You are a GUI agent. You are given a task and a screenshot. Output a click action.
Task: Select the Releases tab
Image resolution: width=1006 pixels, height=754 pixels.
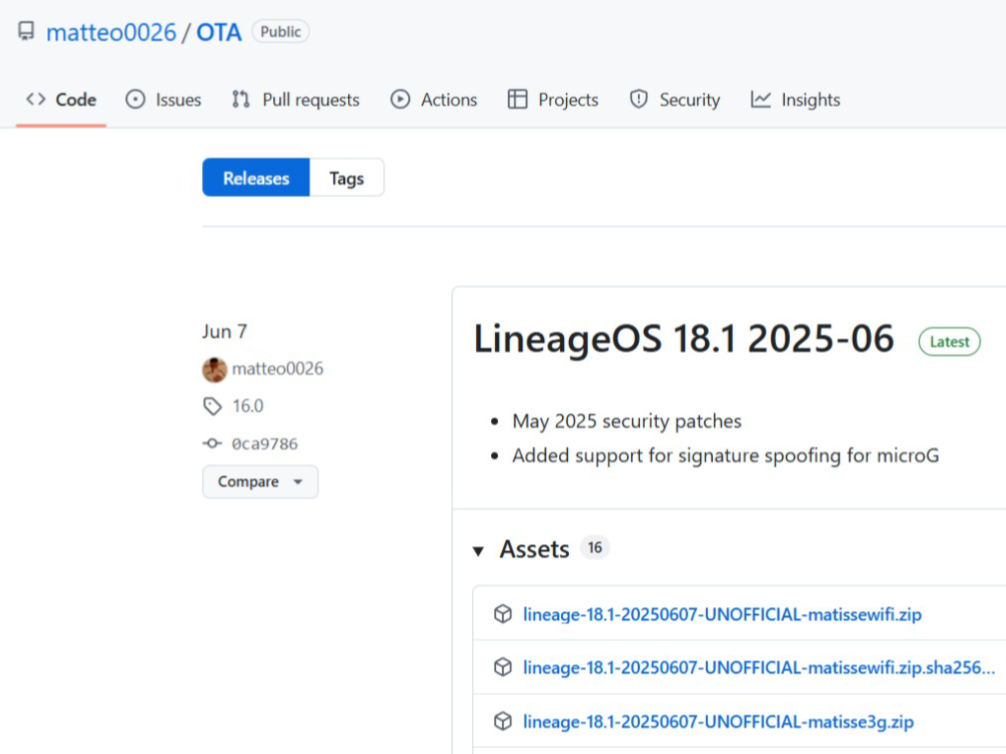(x=256, y=177)
